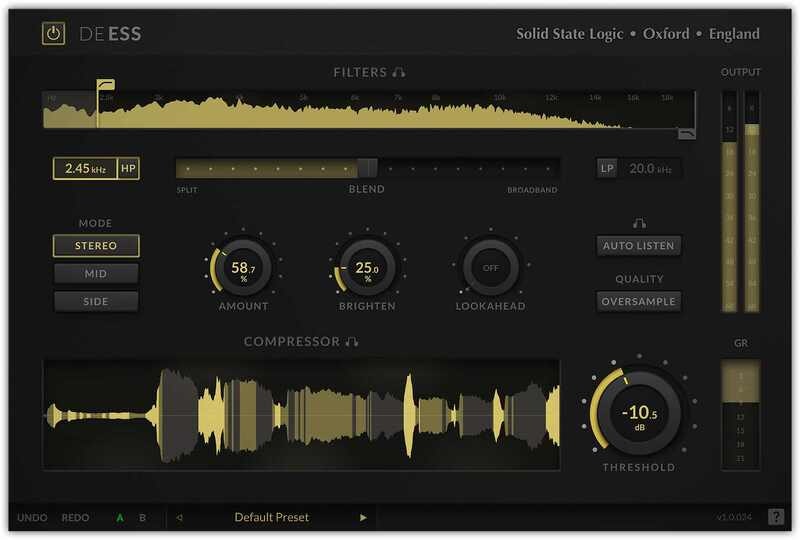Click the high-pass filter flag marker
800x540 pixels.
click(104, 86)
